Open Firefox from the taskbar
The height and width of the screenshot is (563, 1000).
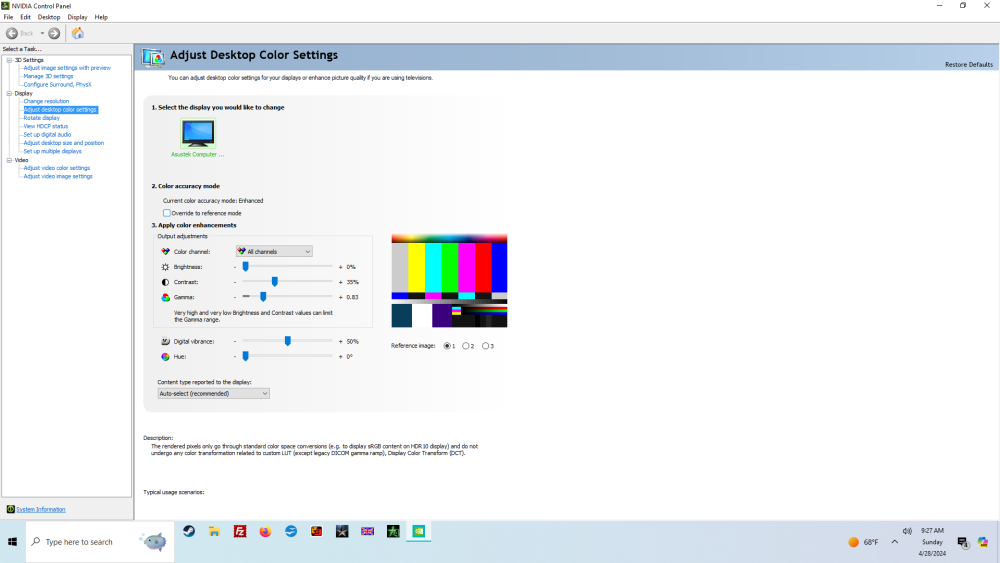pos(265,532)
